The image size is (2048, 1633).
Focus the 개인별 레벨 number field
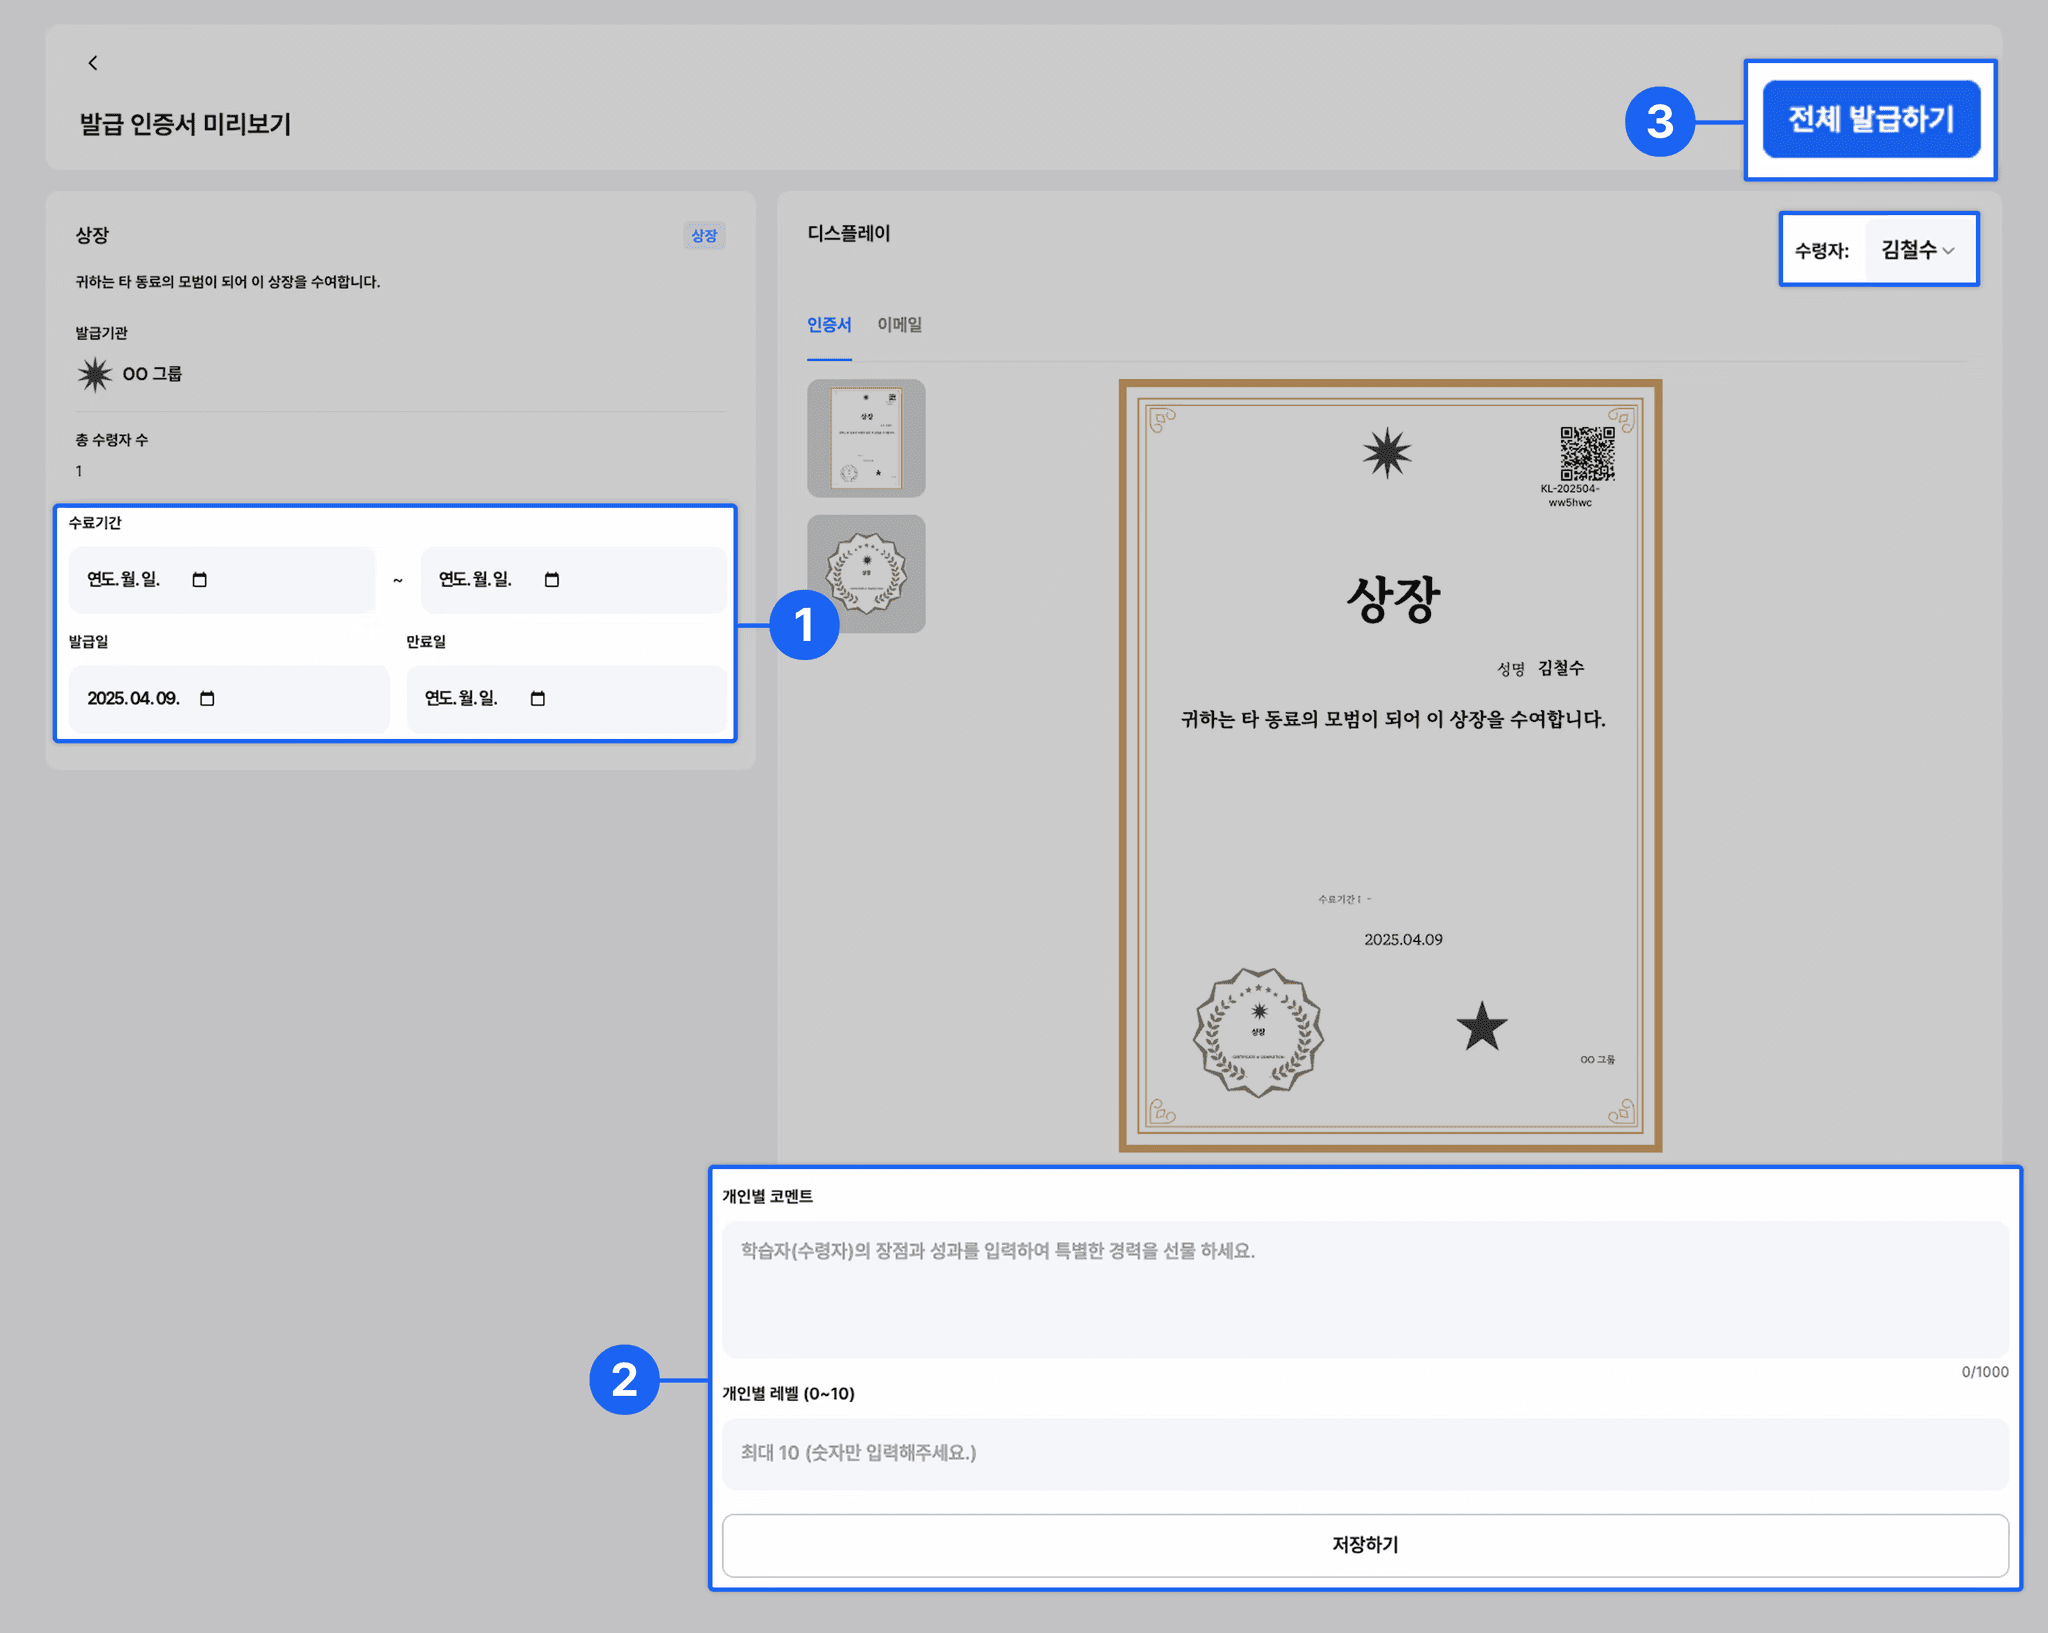click(x=1364, y=1453)
